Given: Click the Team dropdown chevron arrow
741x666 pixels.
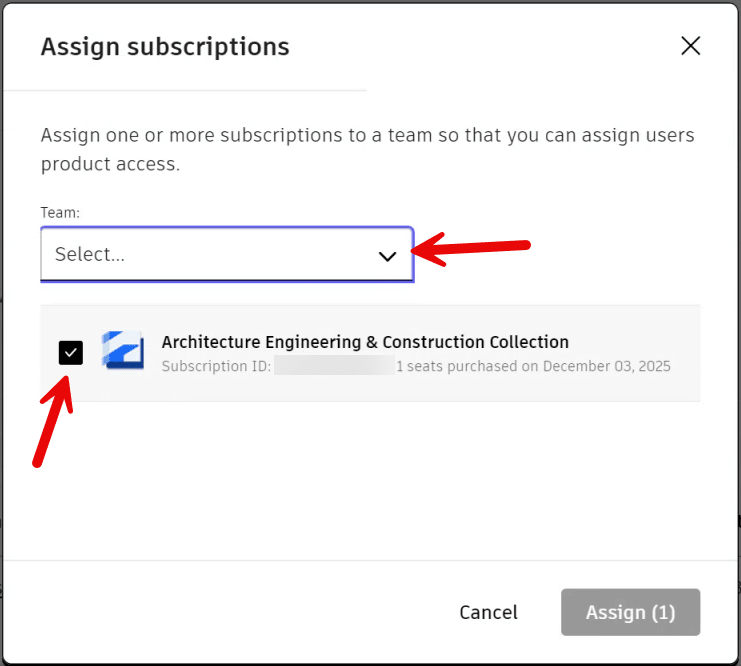Looking at the screenshot, I should (x=387, y=256).
